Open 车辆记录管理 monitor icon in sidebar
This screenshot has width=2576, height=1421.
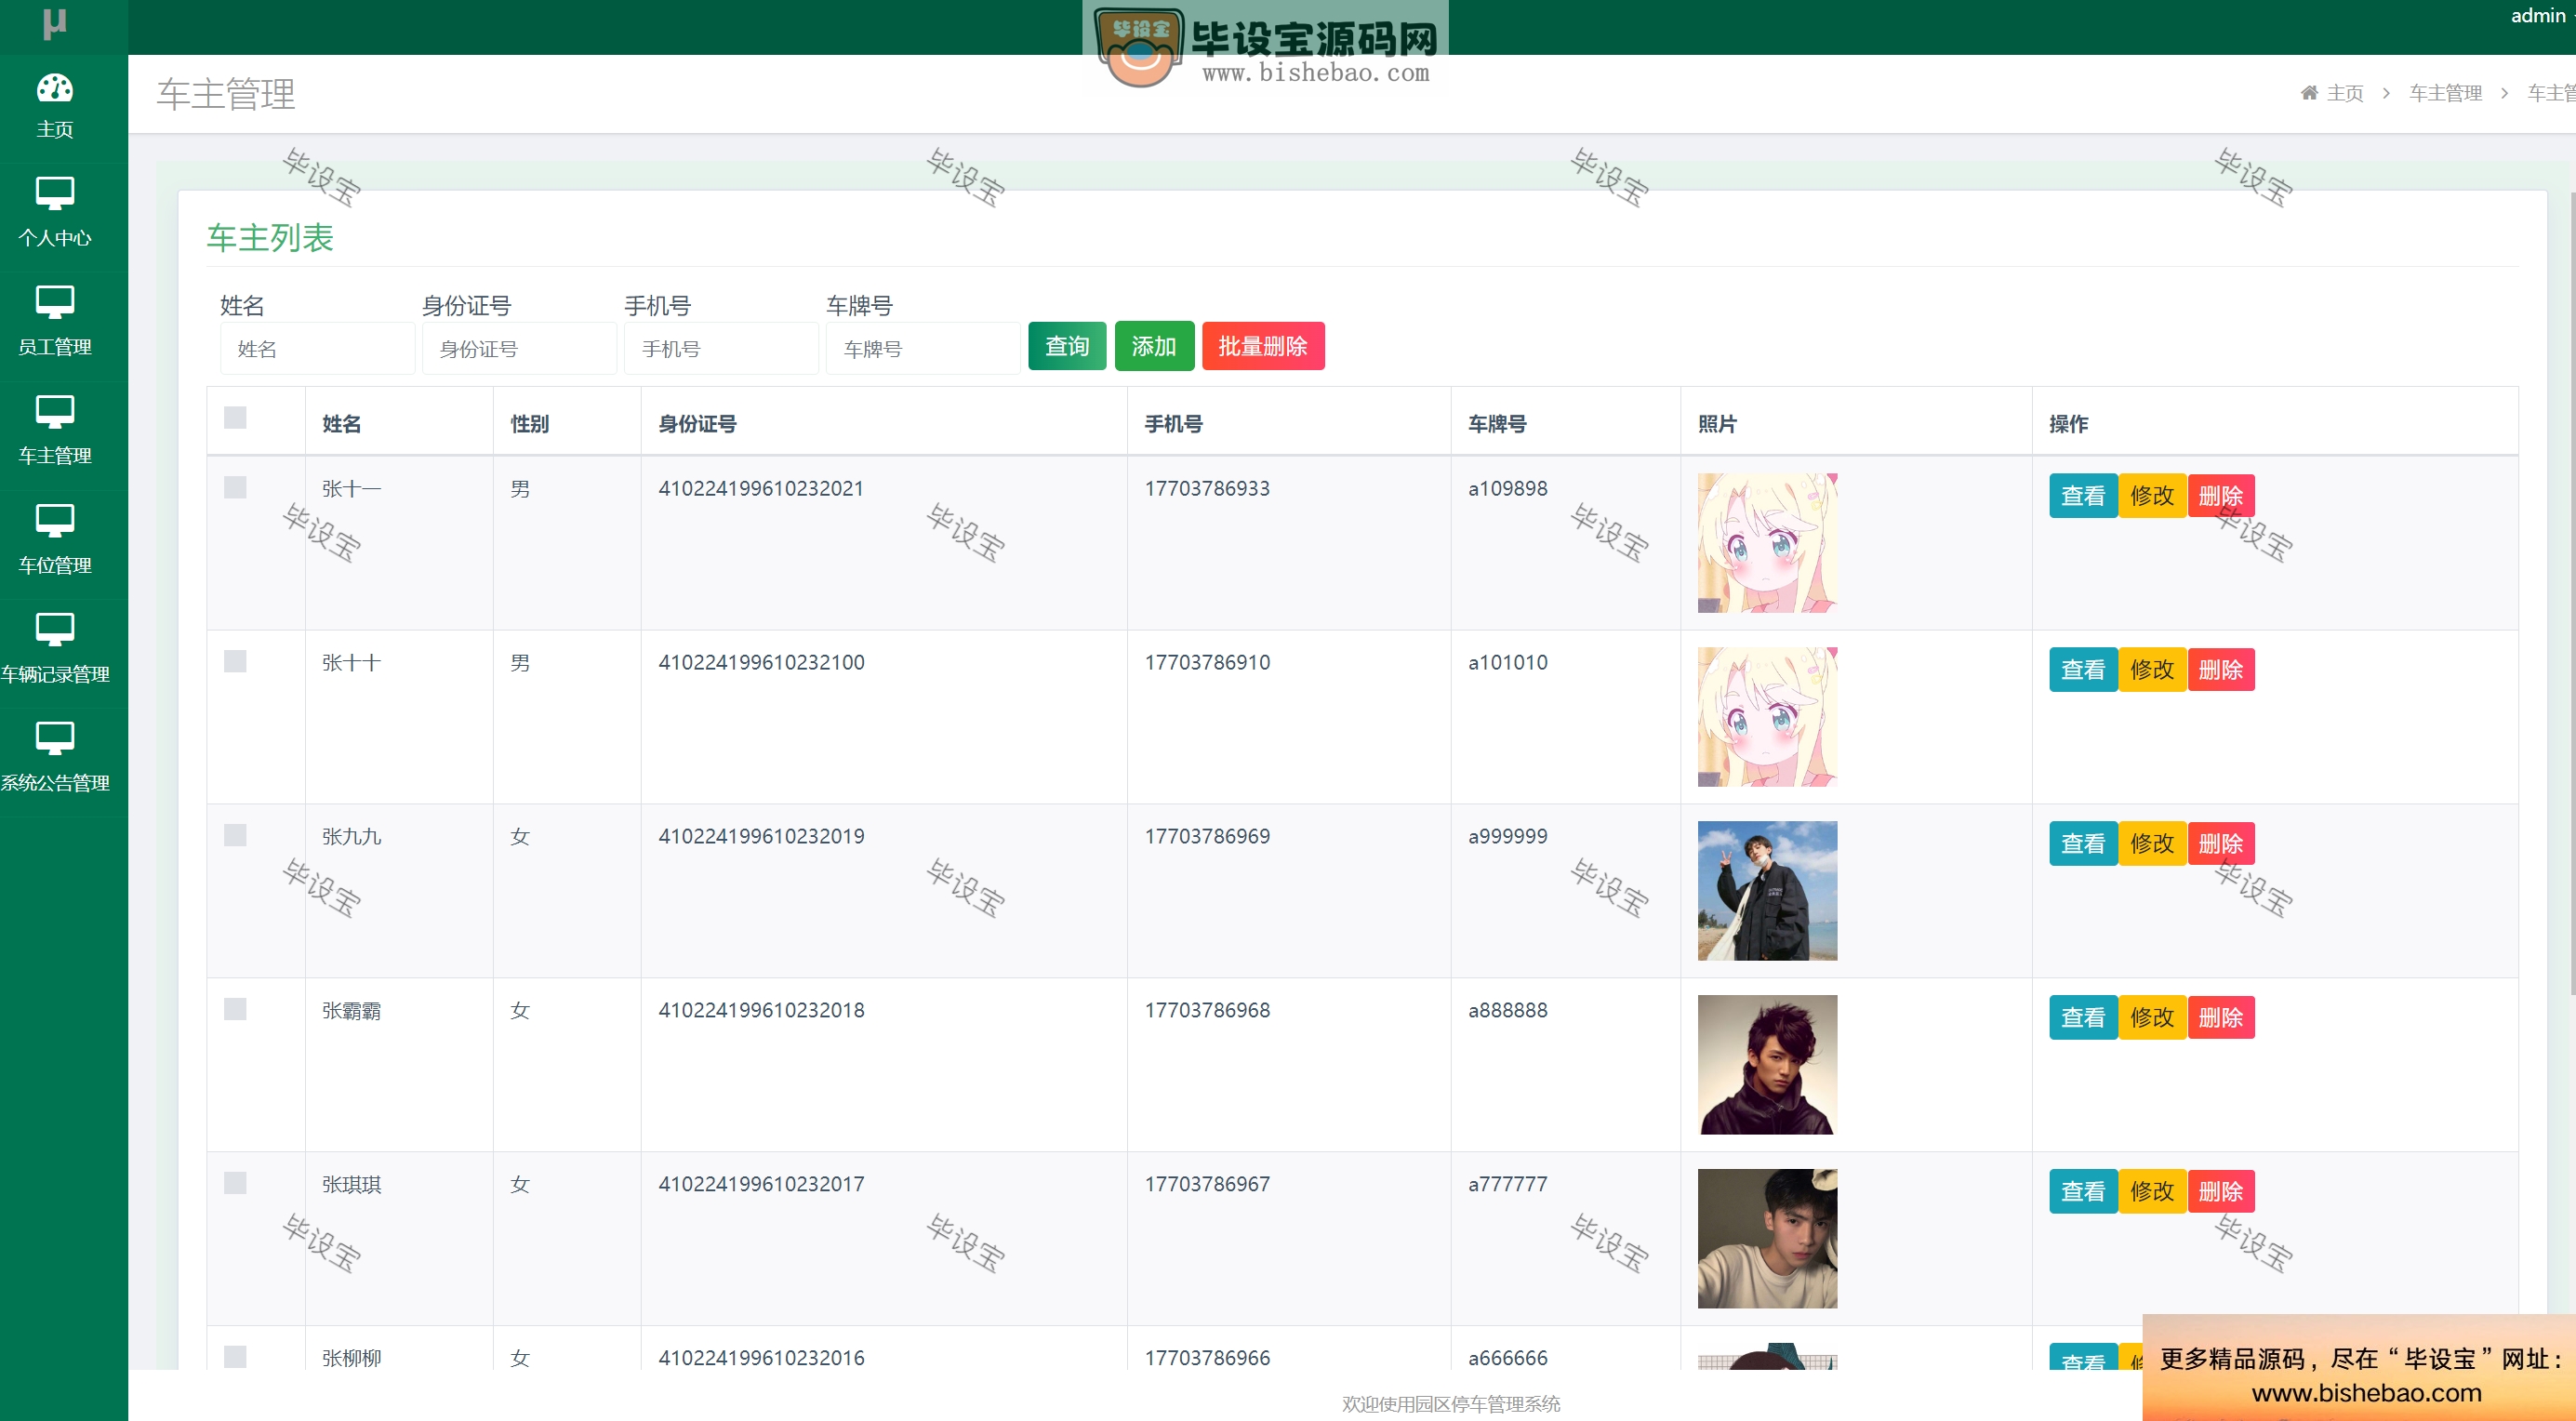[x=54, y=628]
